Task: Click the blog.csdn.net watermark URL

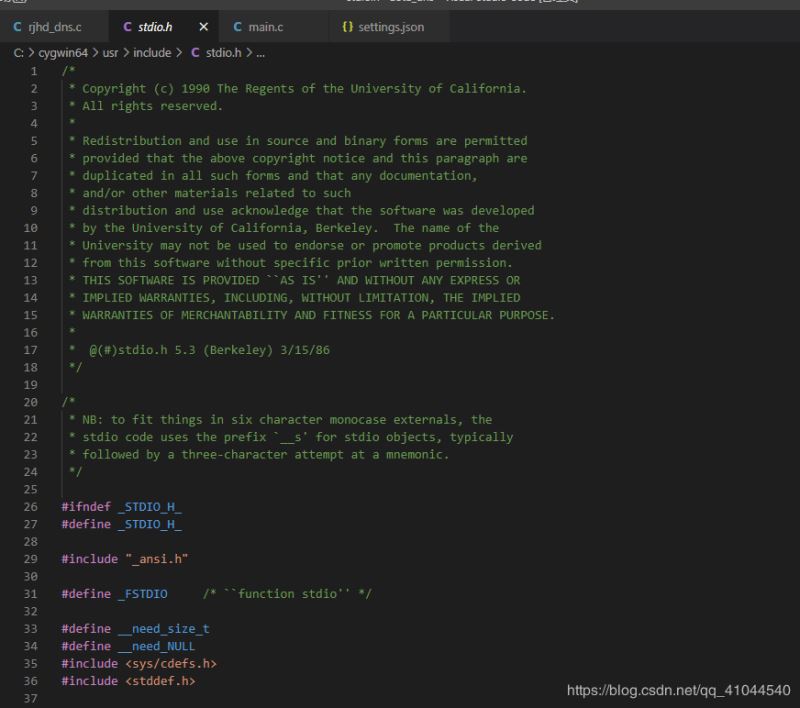Action: click(x=679, y=690)
